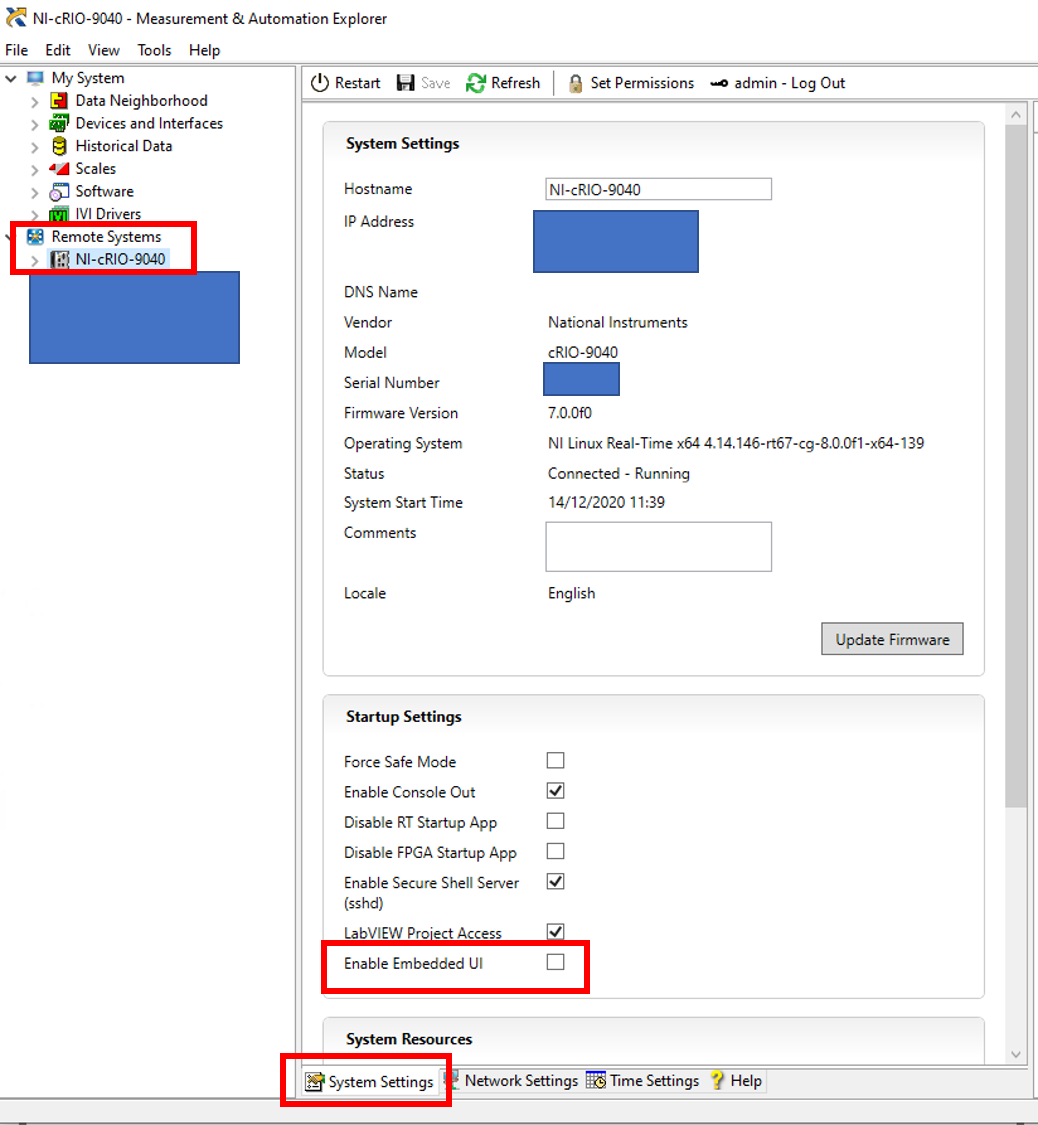Viewport: 1038px width, 1125px height.
Task: Click the Save floppy disk icon
Action: click(406, 83)
